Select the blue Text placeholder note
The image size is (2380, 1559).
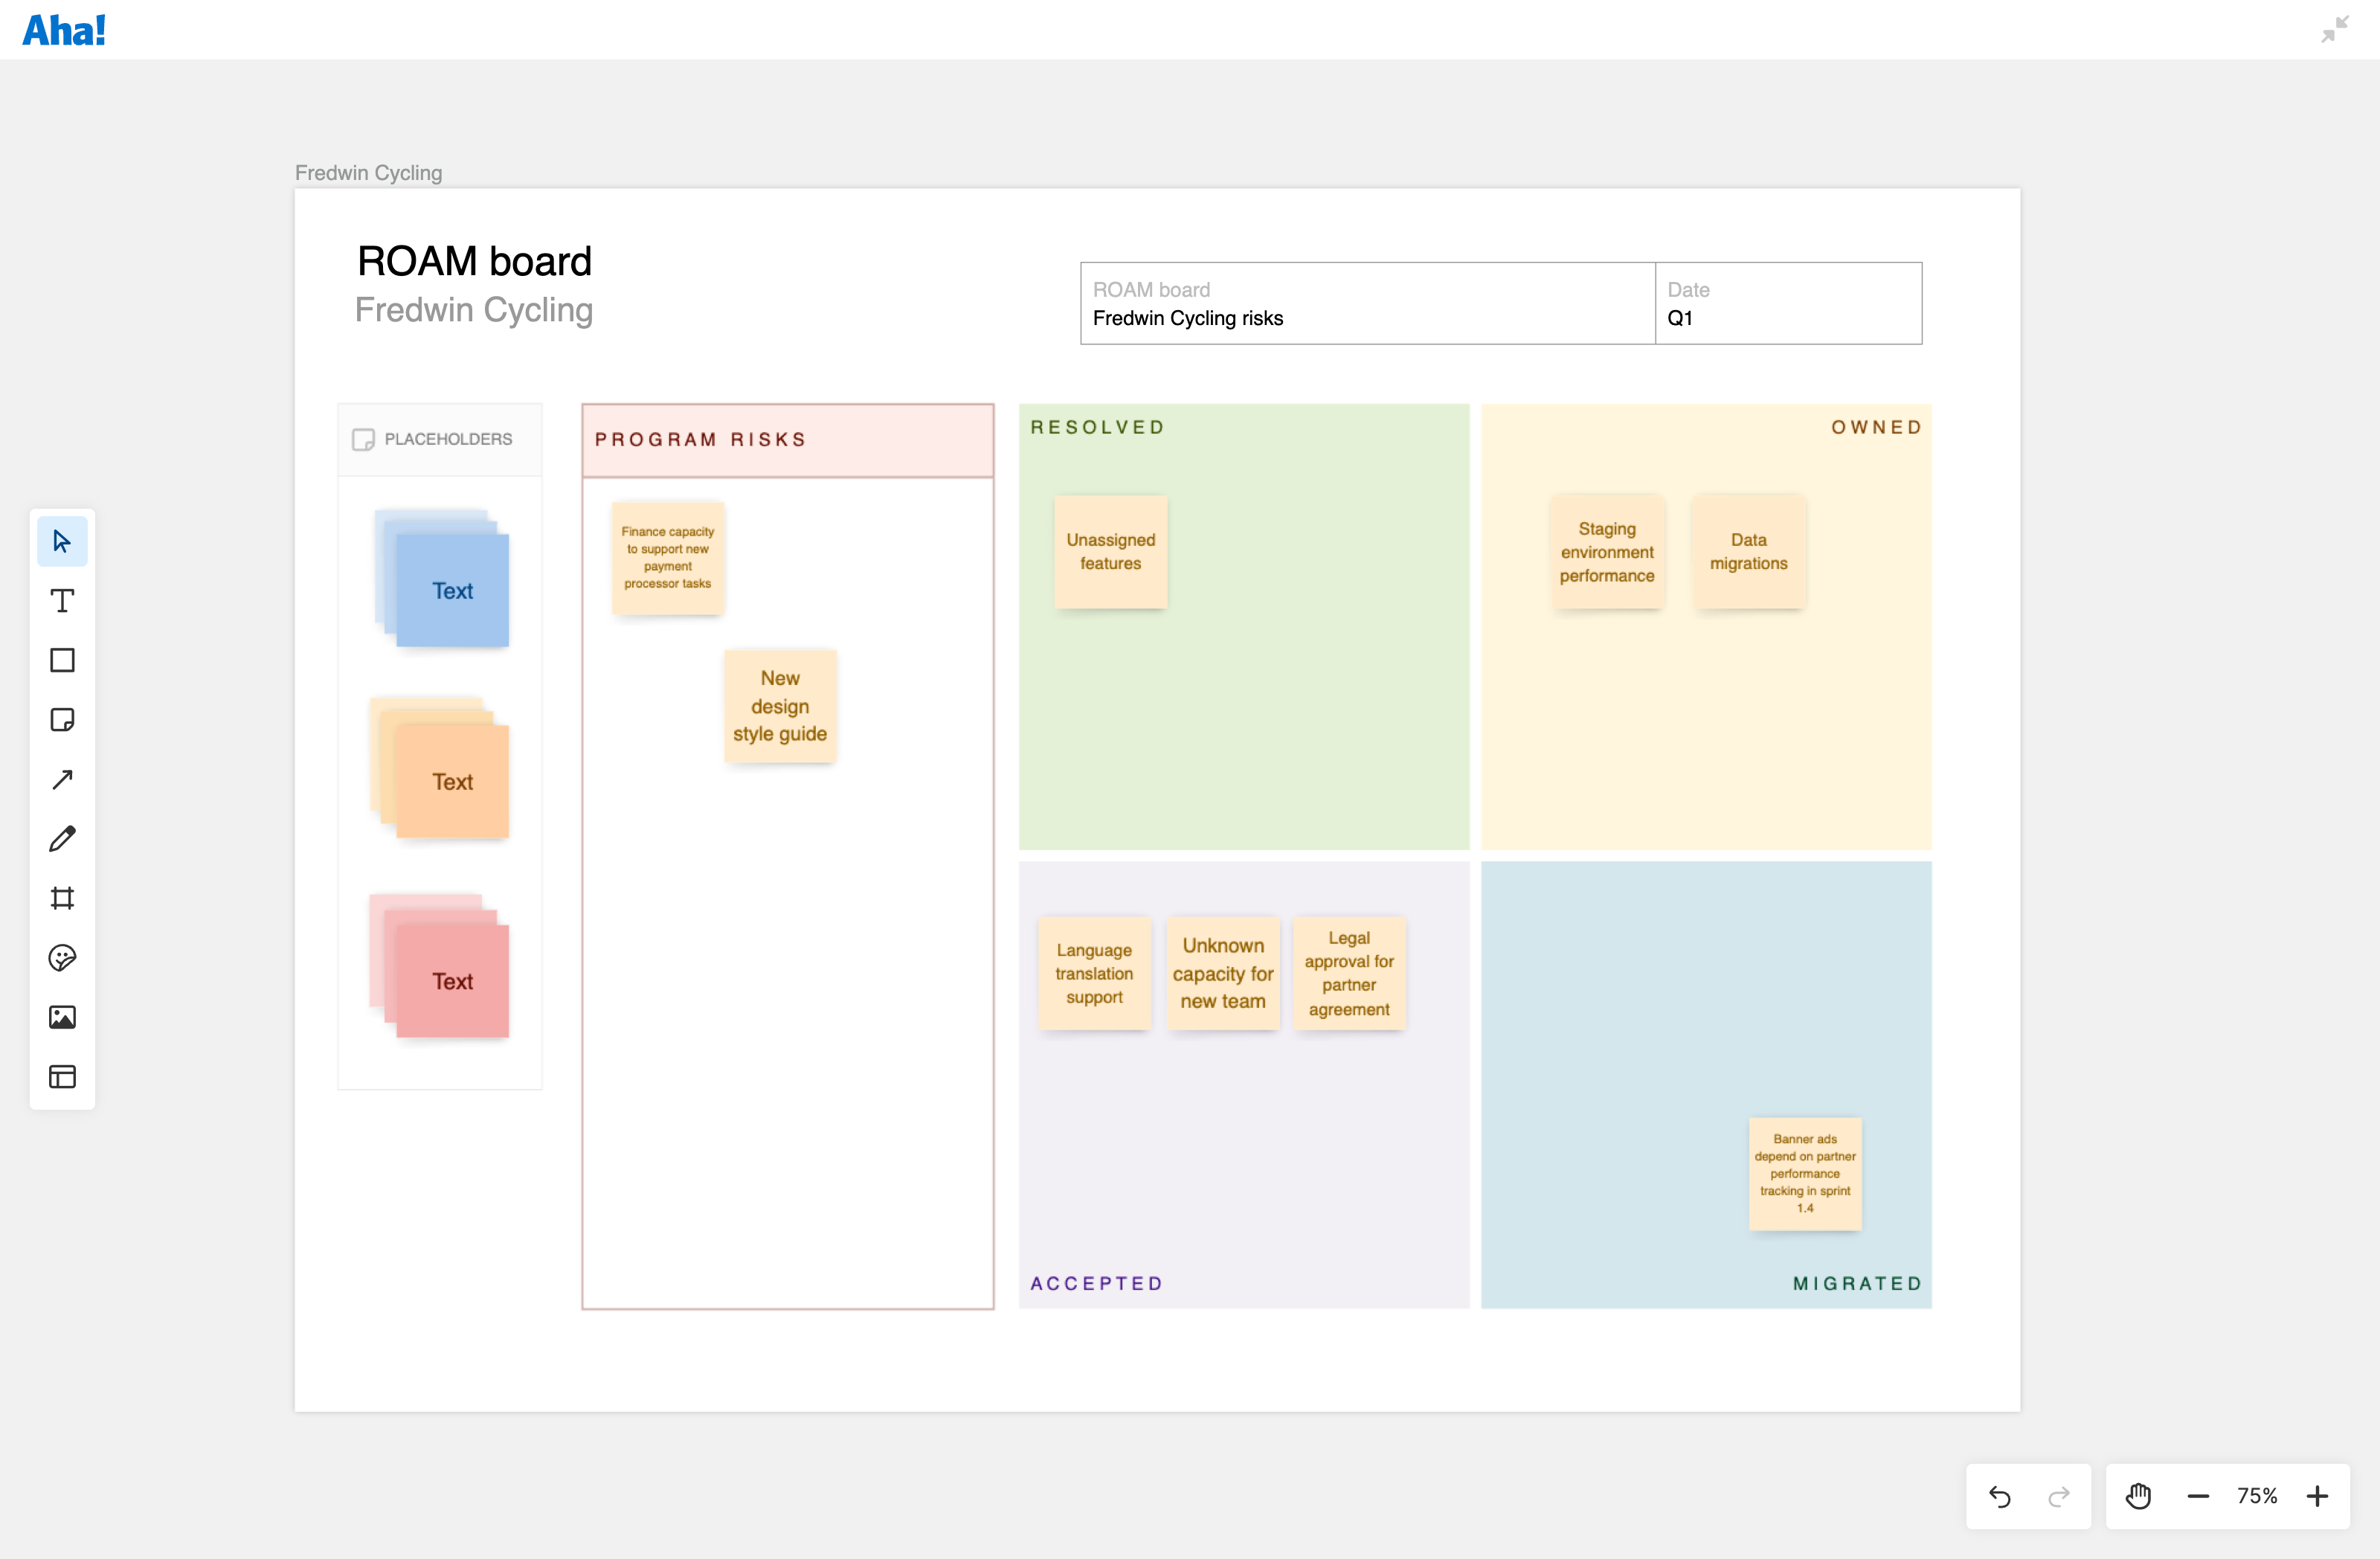point(453,590)
